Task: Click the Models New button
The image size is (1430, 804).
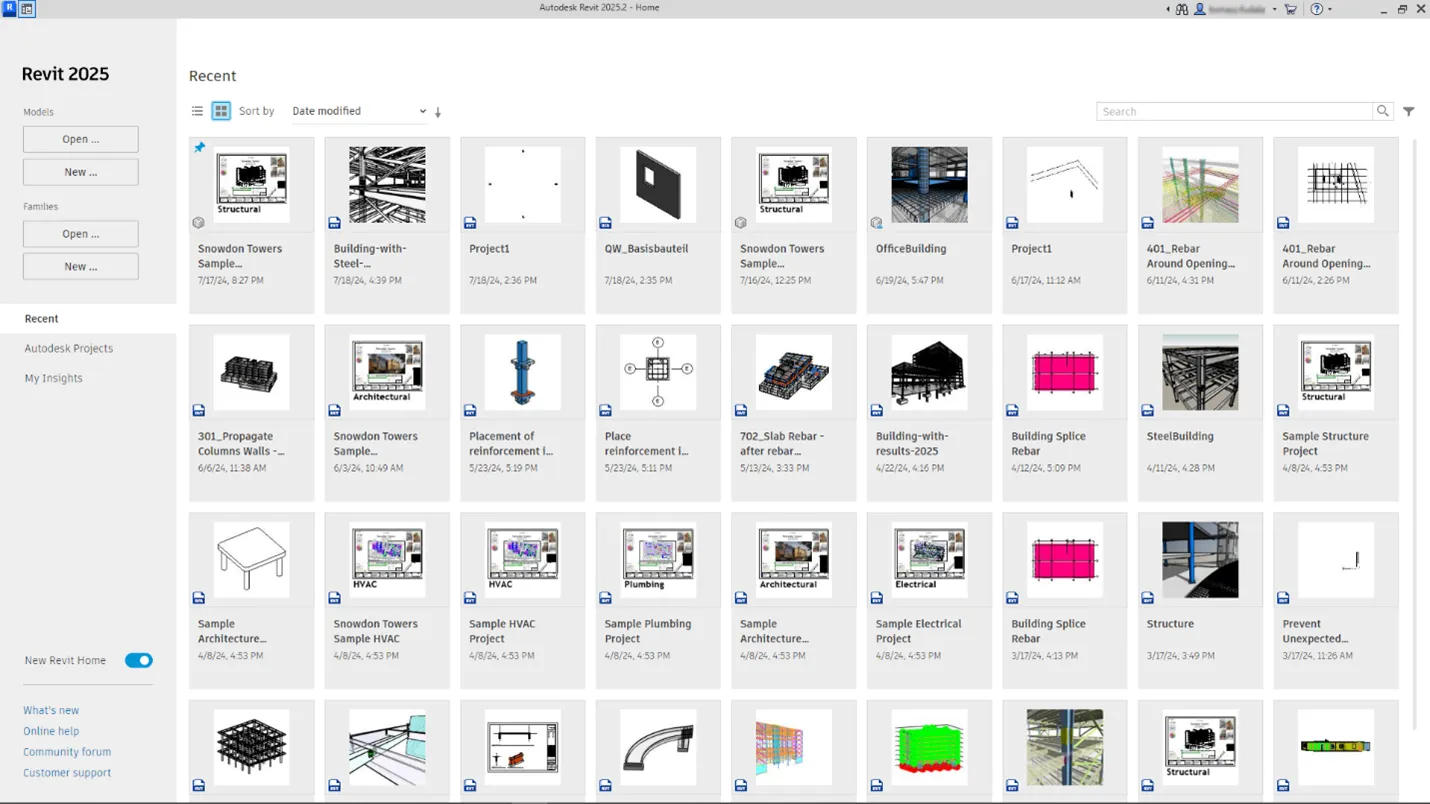Action: pyautogui.click(x=81, y=172)
